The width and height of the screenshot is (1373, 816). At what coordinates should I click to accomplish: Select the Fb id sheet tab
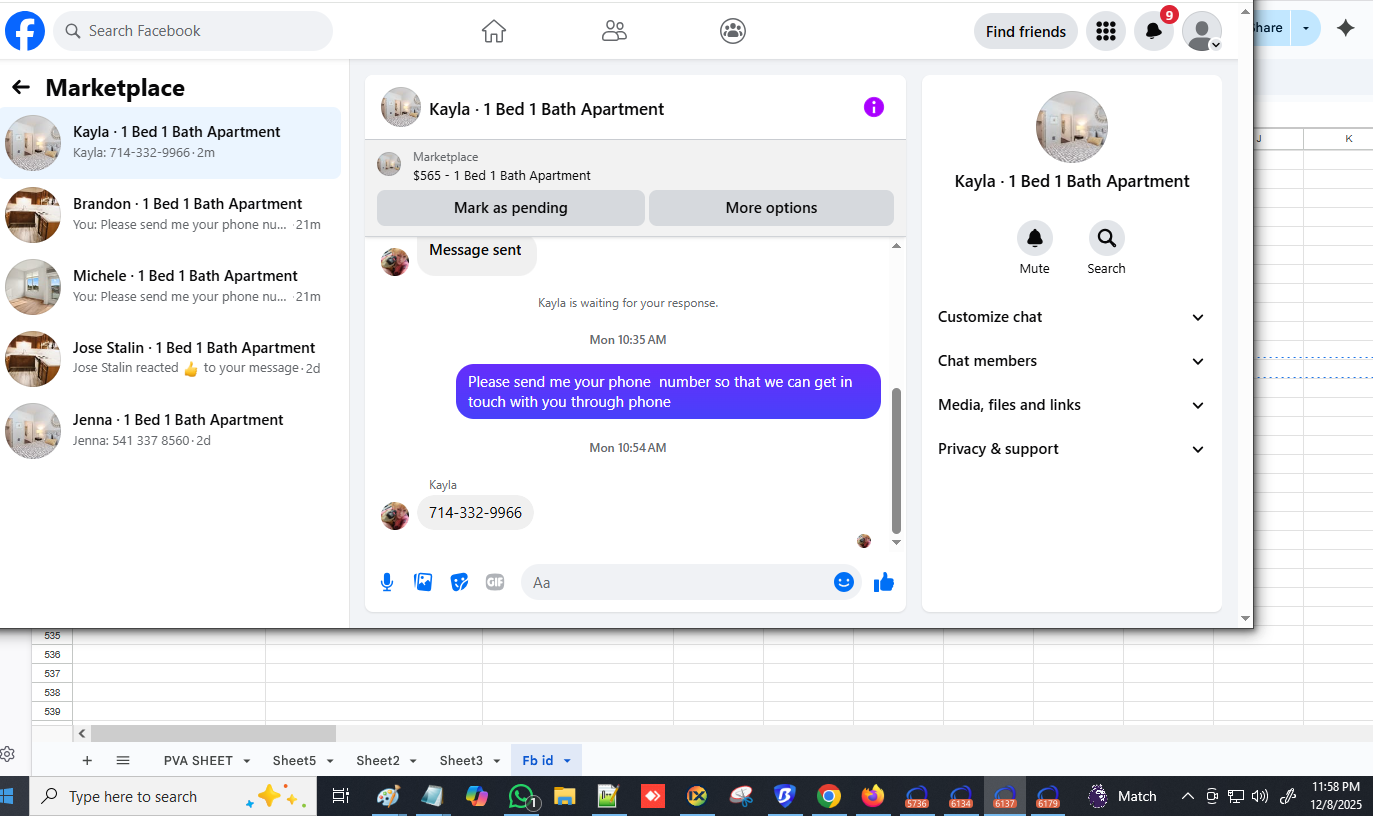pos(537,761)
